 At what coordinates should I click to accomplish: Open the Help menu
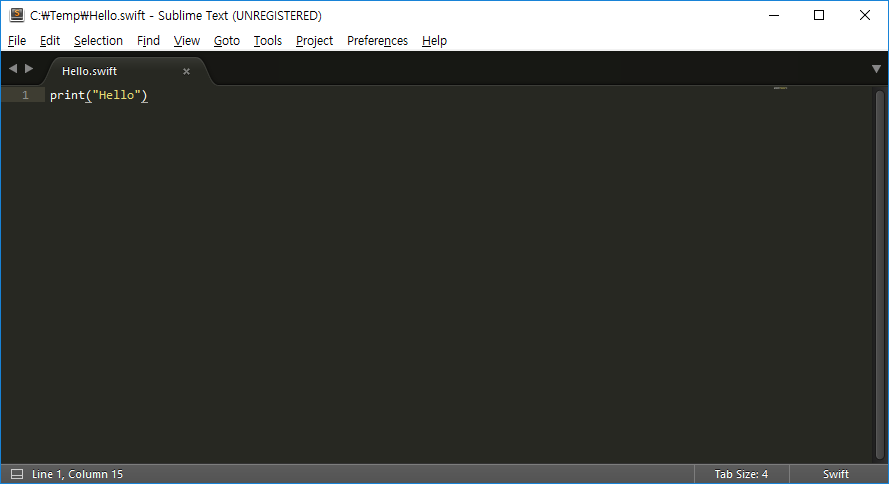[434, 41]
